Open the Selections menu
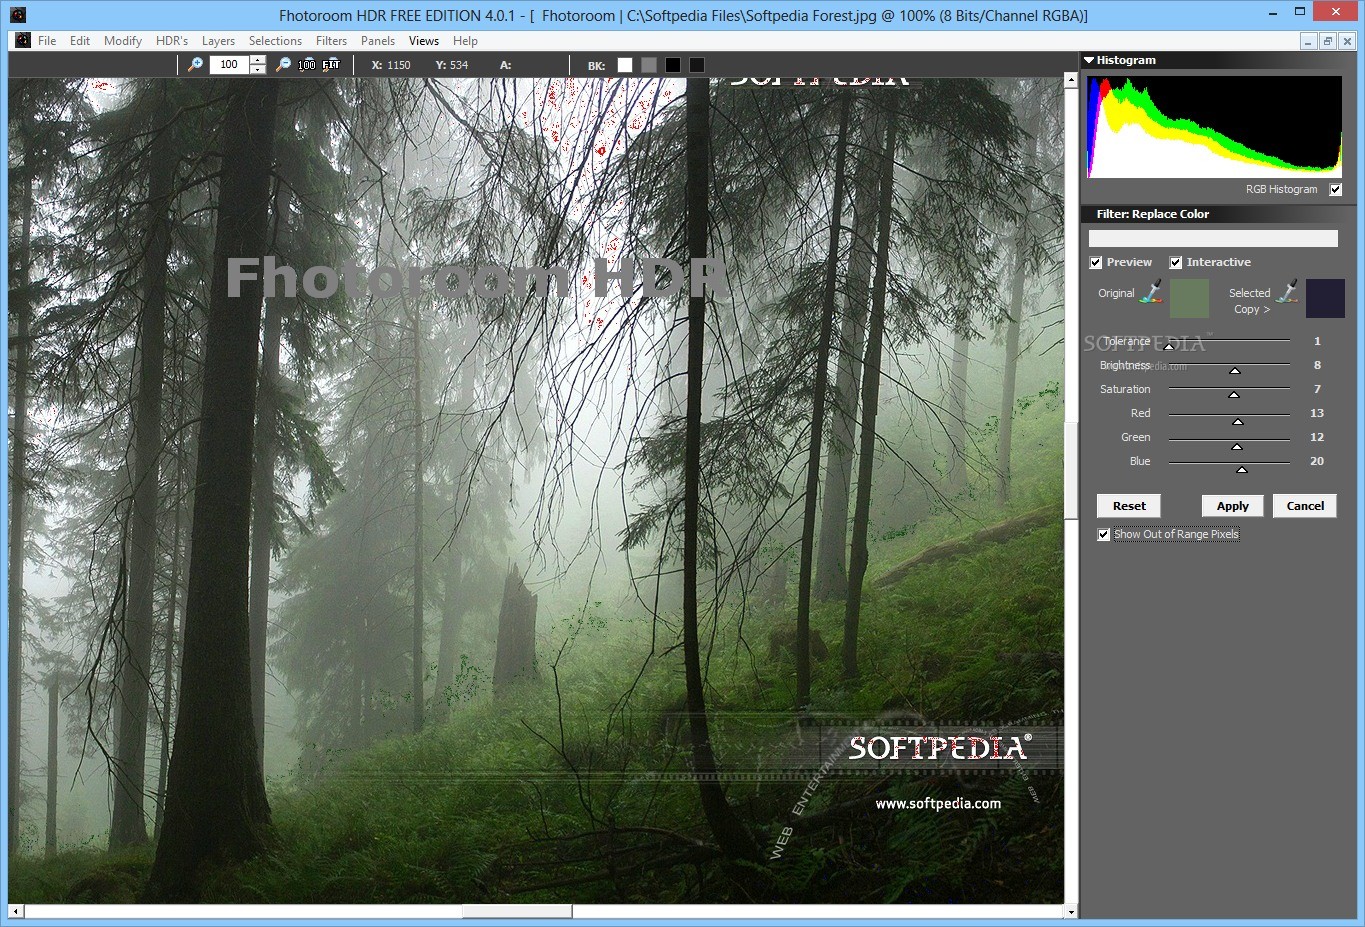1365x927 pixels. [275, 41]
